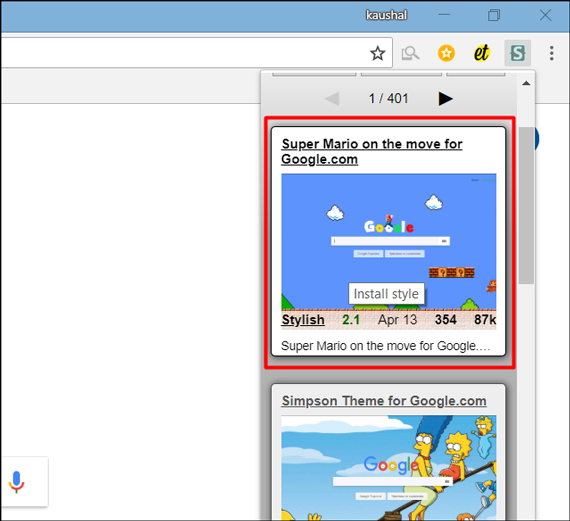Open the yellow 'et' extension
Image resolution: width=570 pixels, height=521 pixels.
tap(482, 53)
